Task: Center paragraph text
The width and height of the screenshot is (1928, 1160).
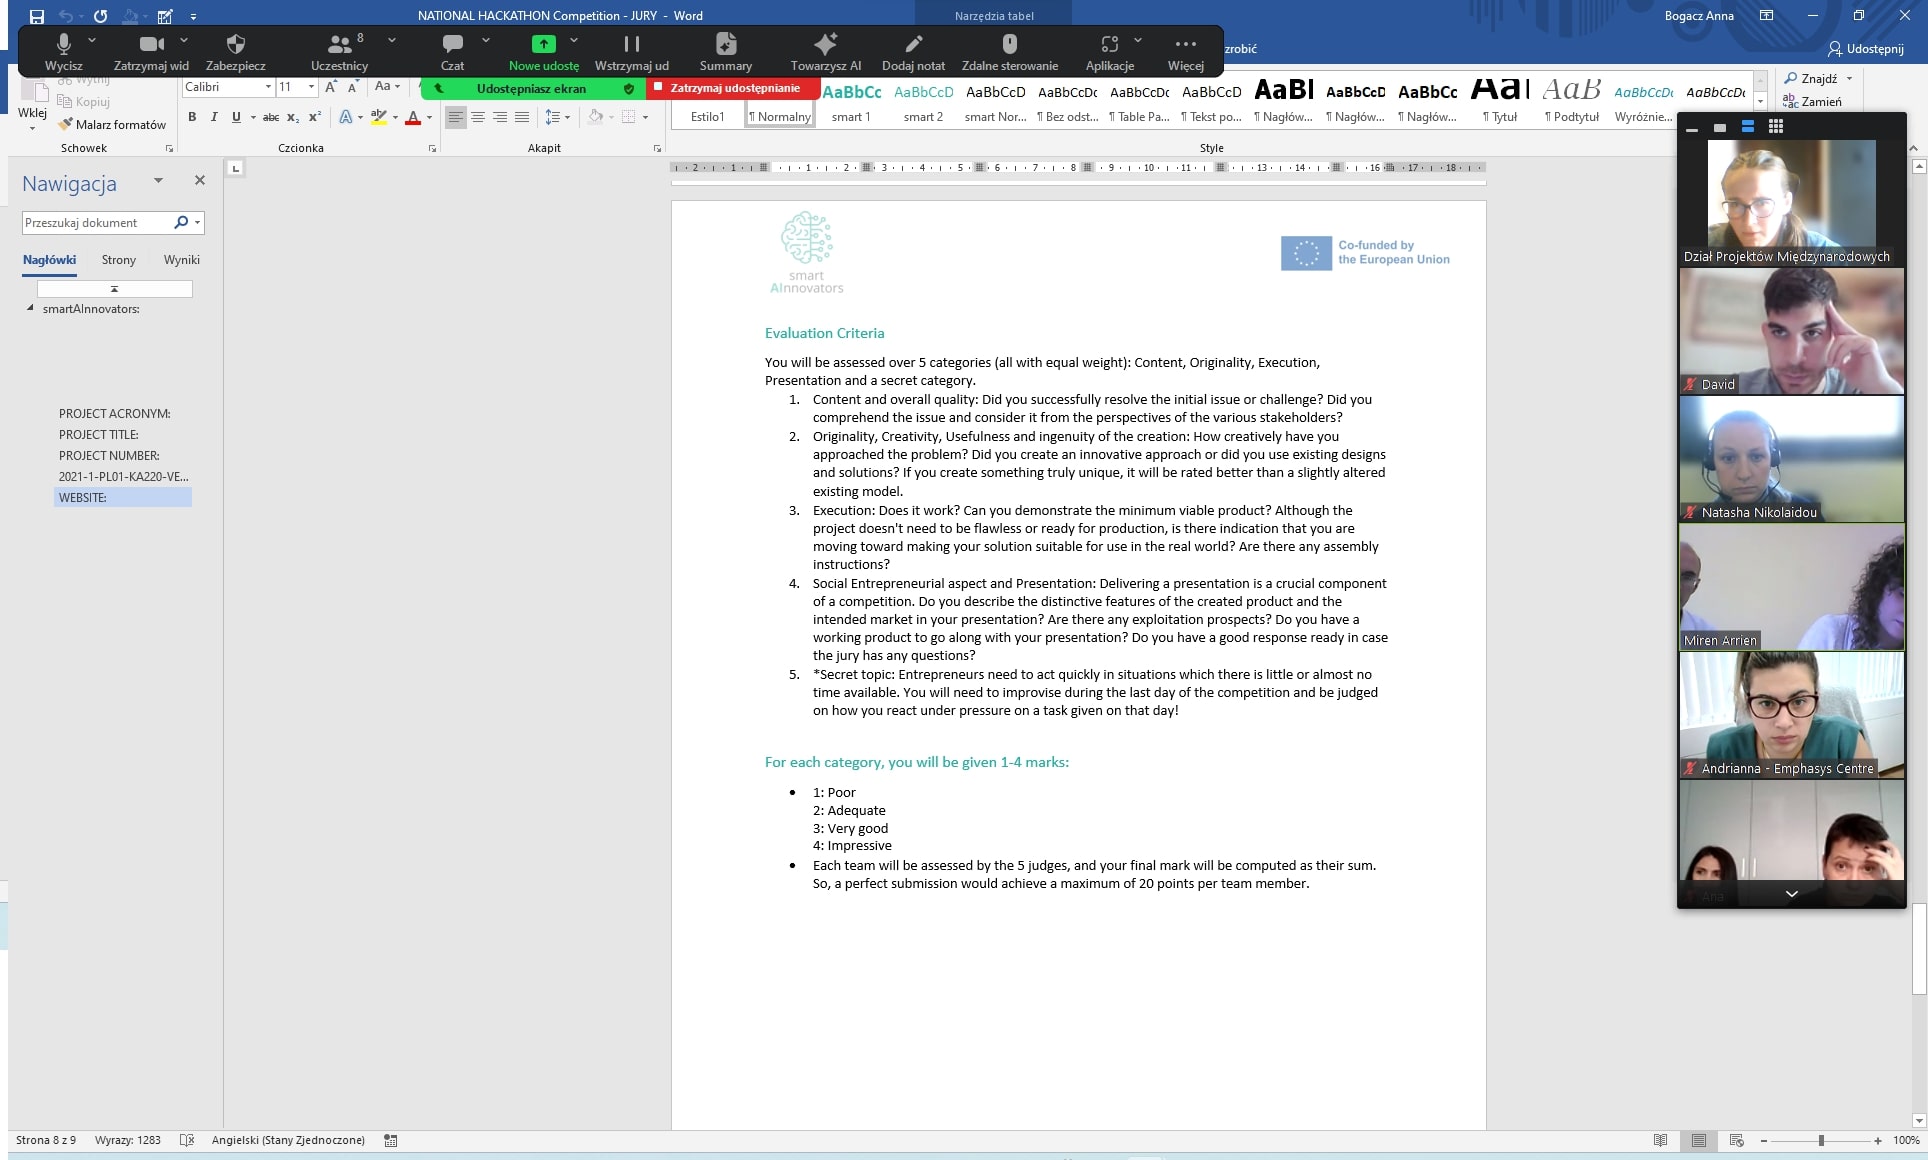Action: (478, 117)
